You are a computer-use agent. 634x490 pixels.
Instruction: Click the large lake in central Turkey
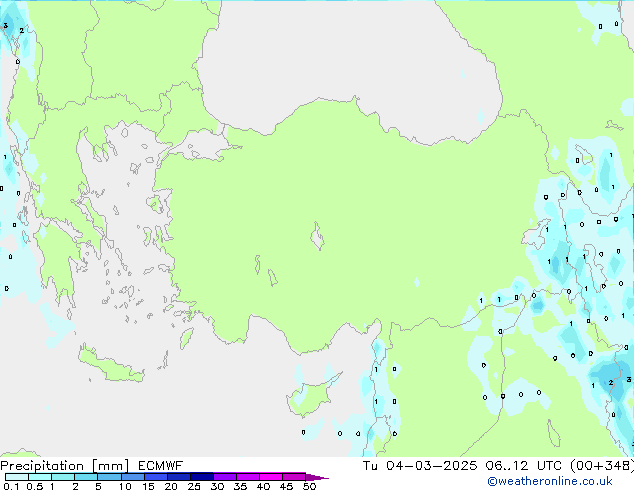[318, 239]
